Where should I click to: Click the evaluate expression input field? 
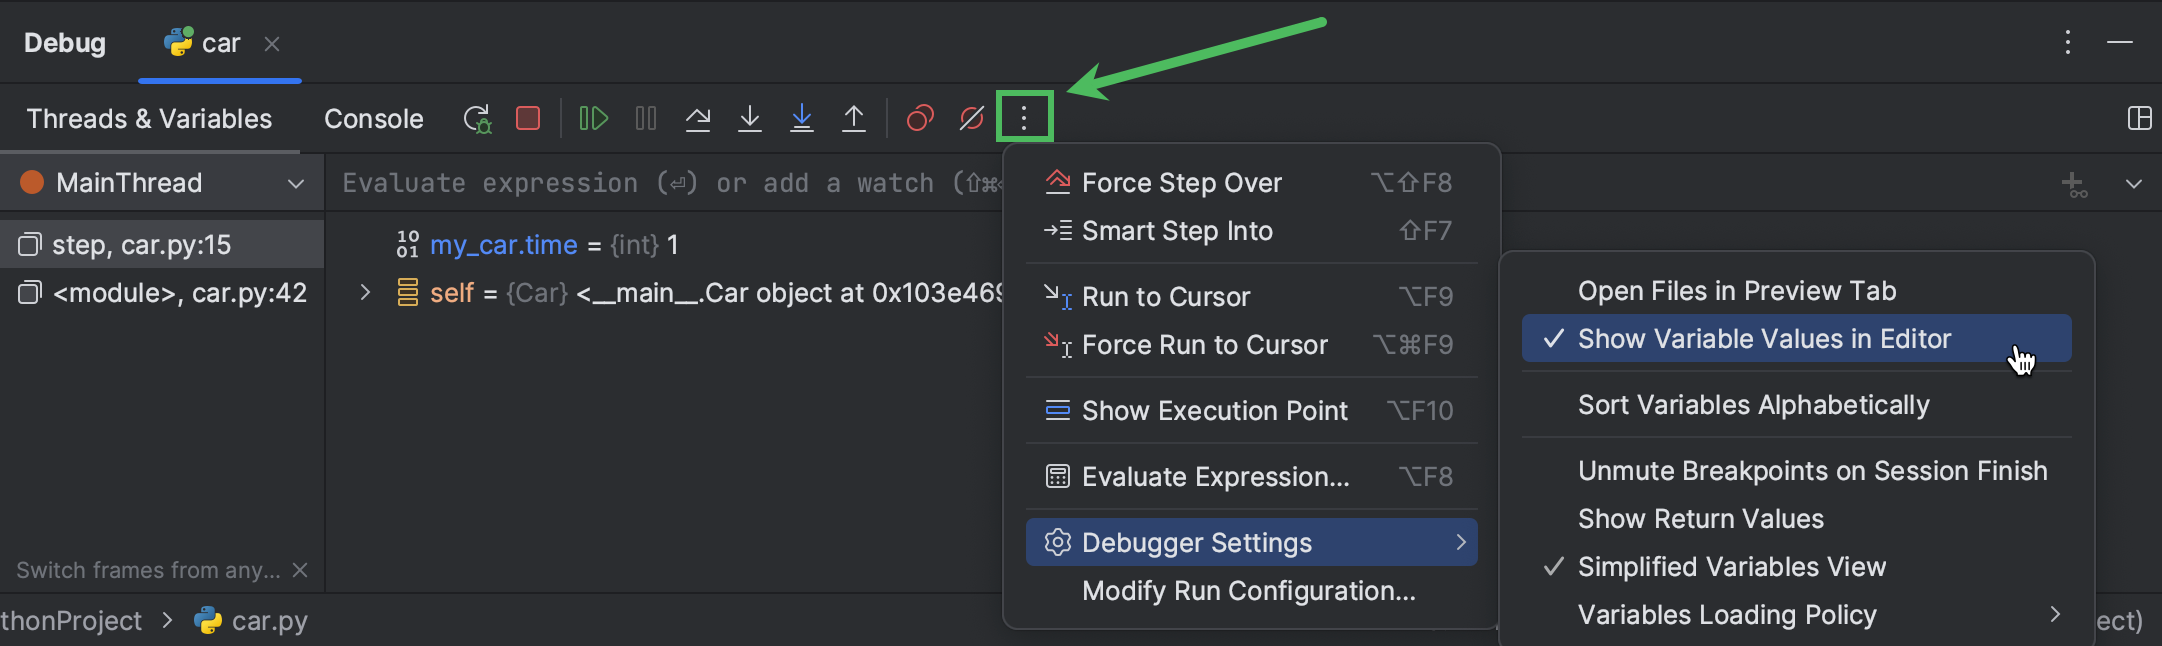[x=660, y=183]
